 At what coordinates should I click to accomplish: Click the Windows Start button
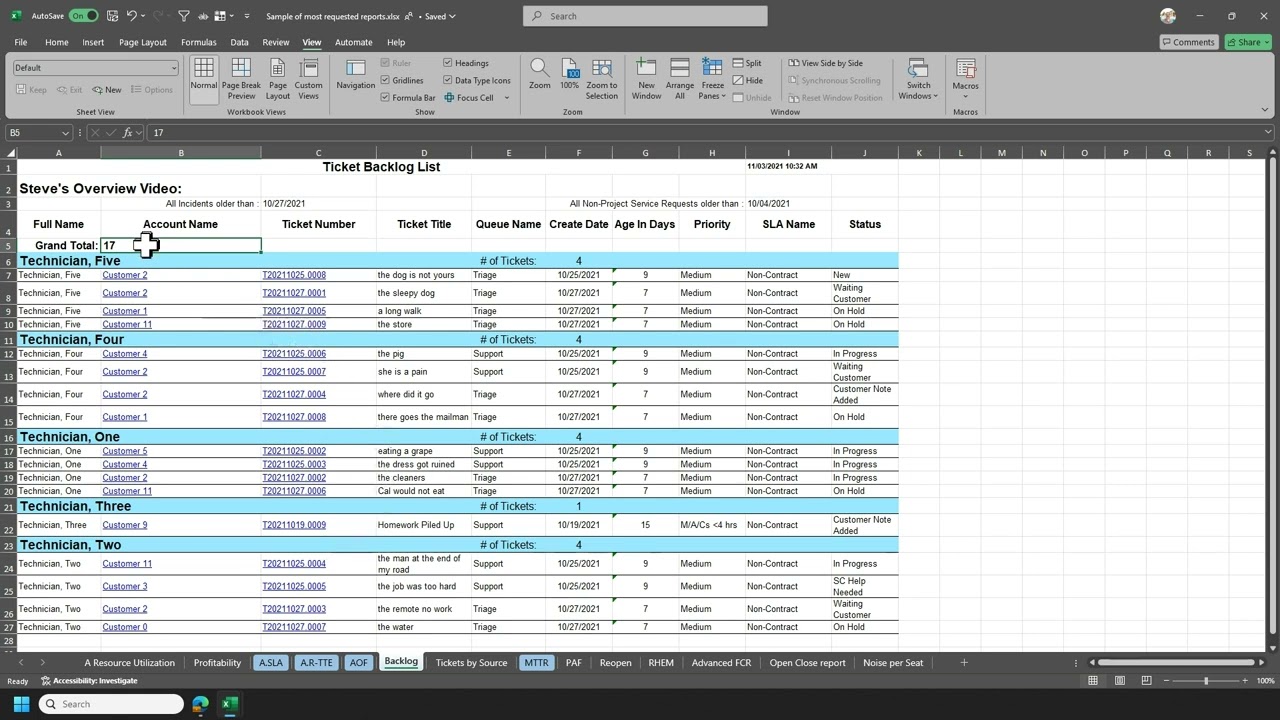(x=21, y=704)
